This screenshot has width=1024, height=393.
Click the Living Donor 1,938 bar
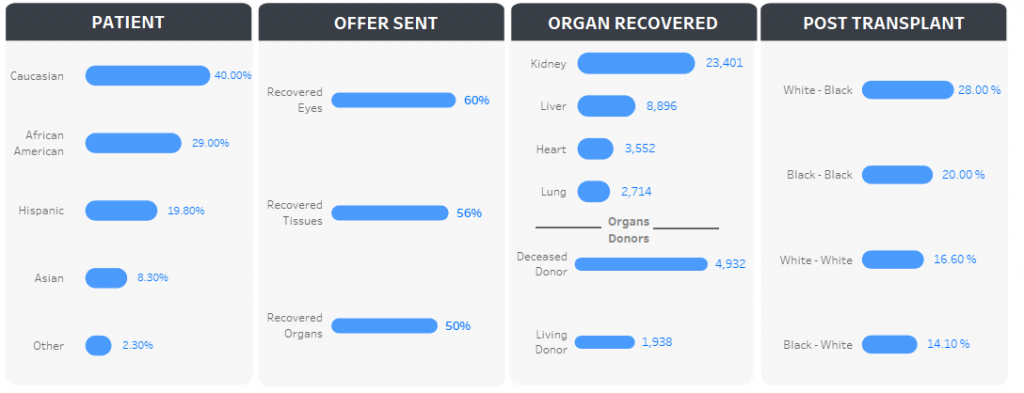tap(605, 342)
